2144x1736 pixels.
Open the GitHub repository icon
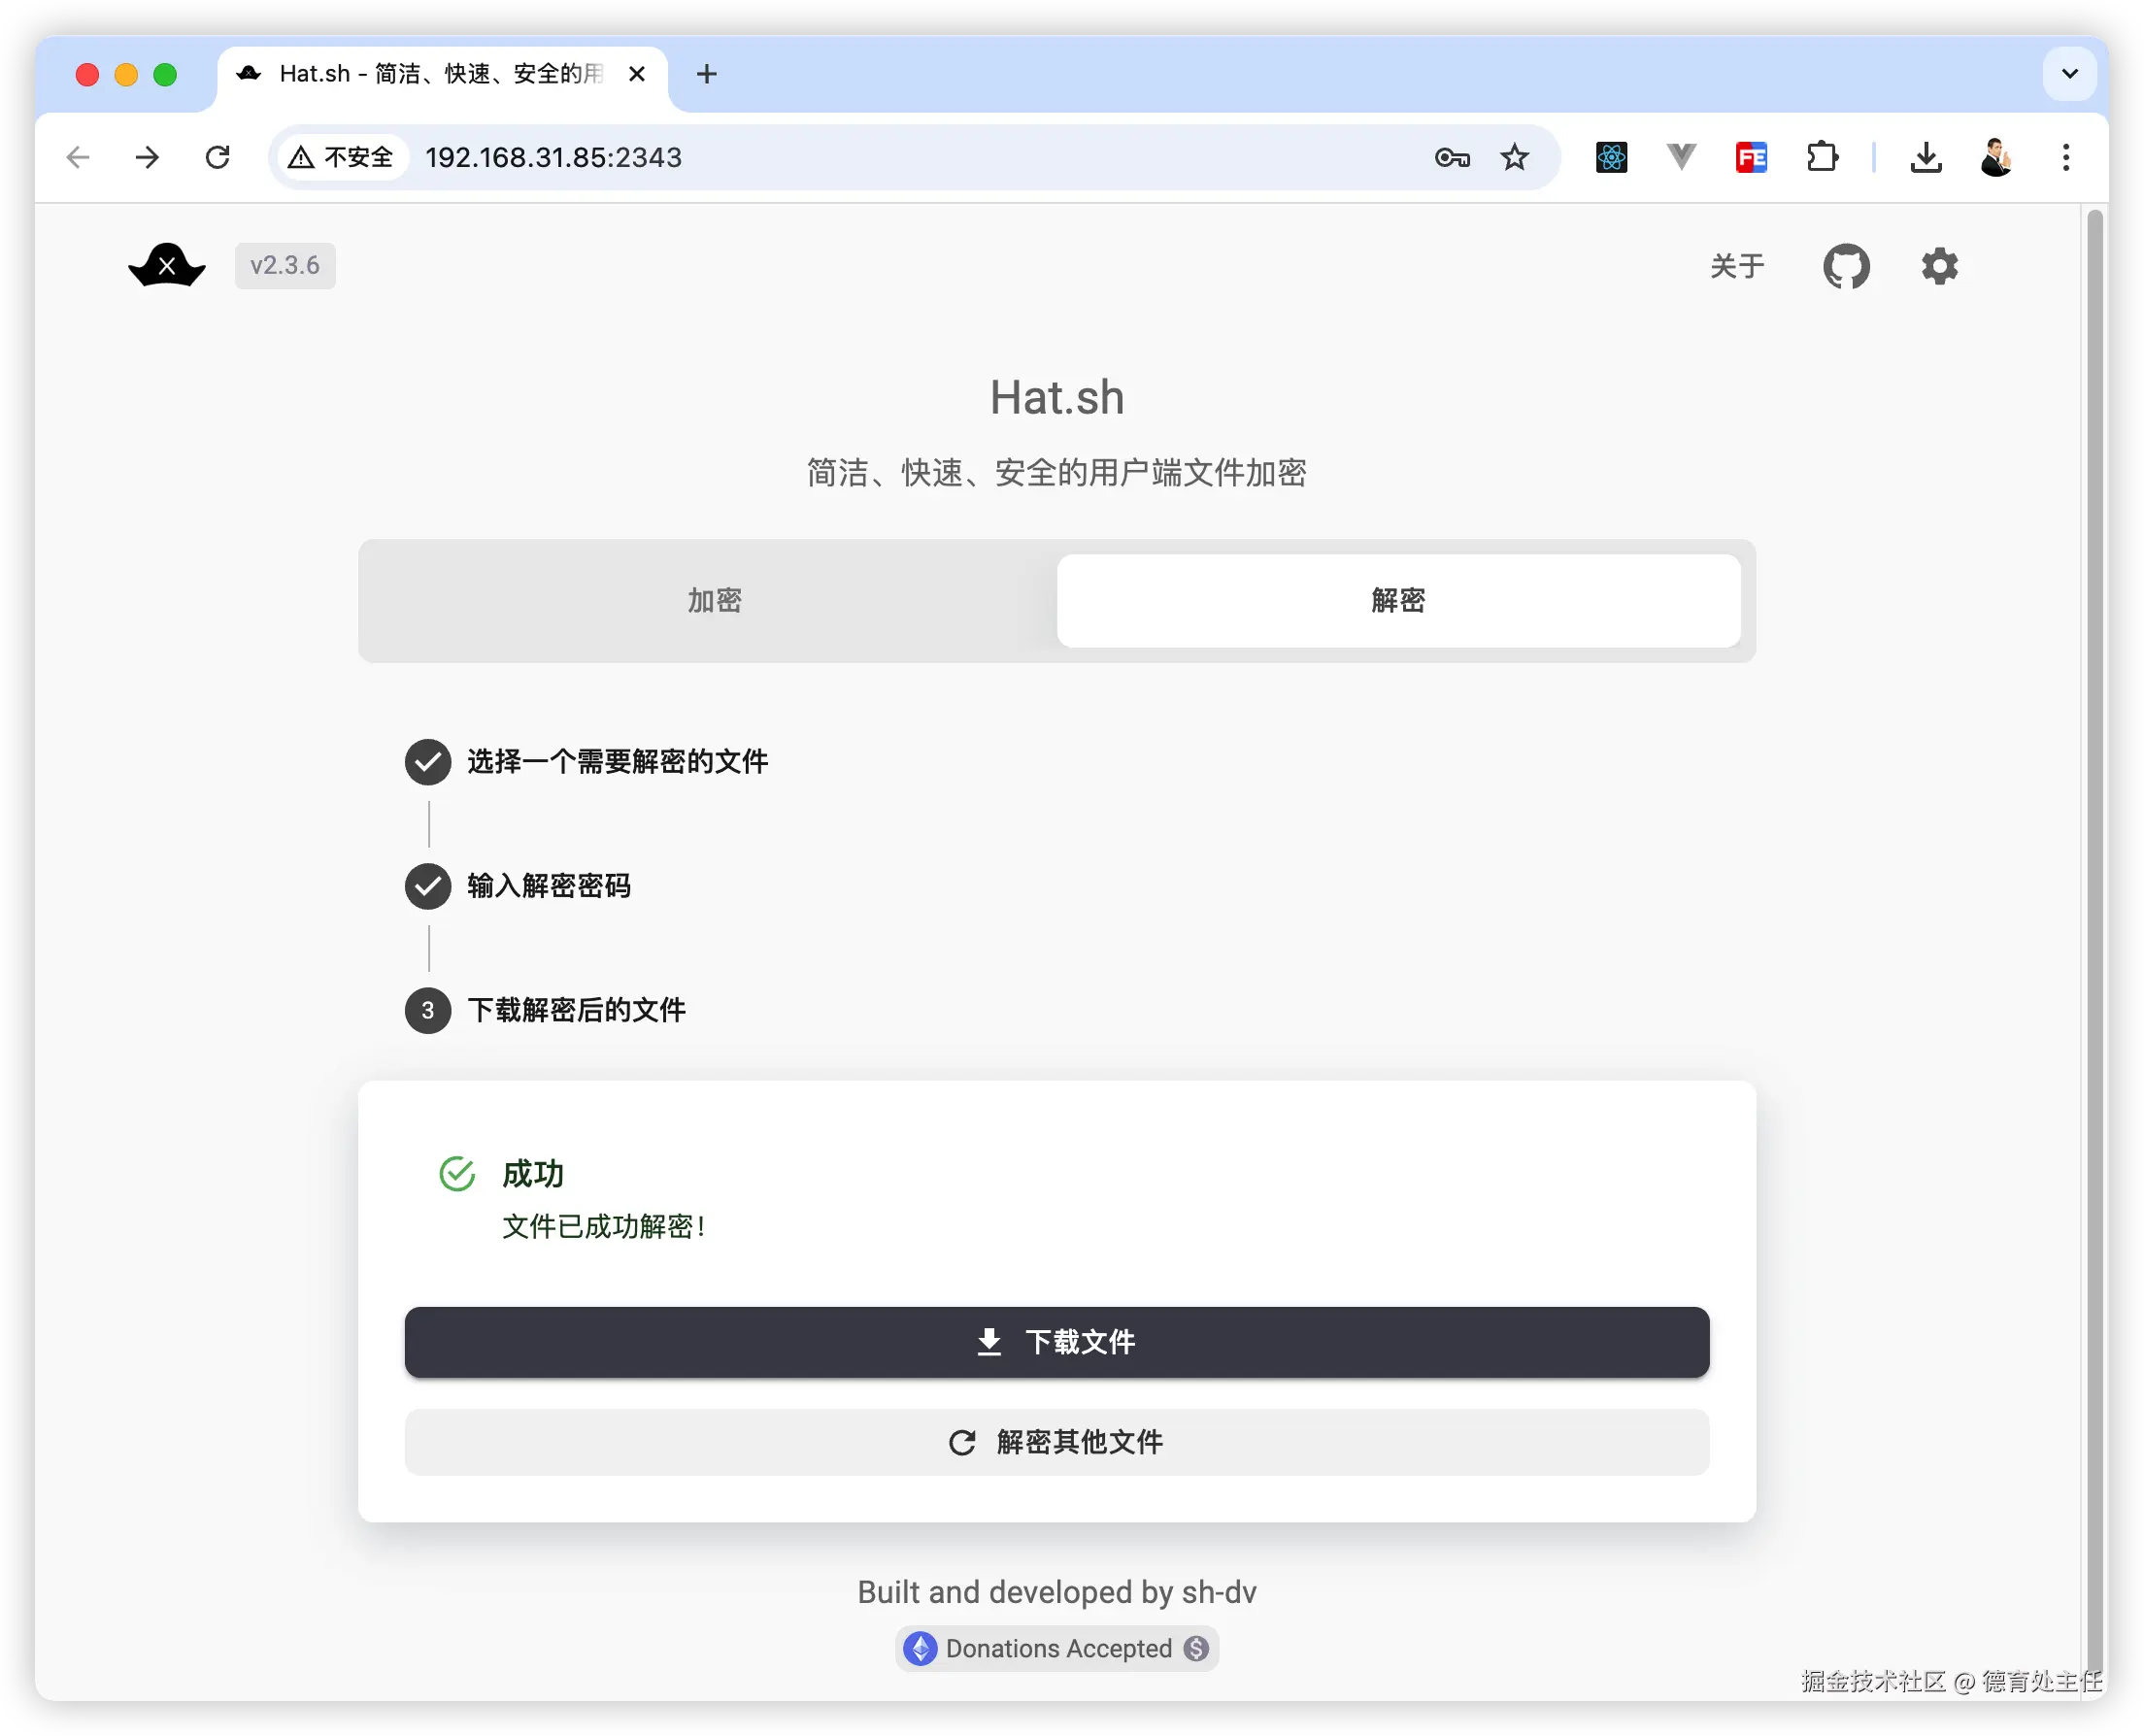pos(1845,266)
